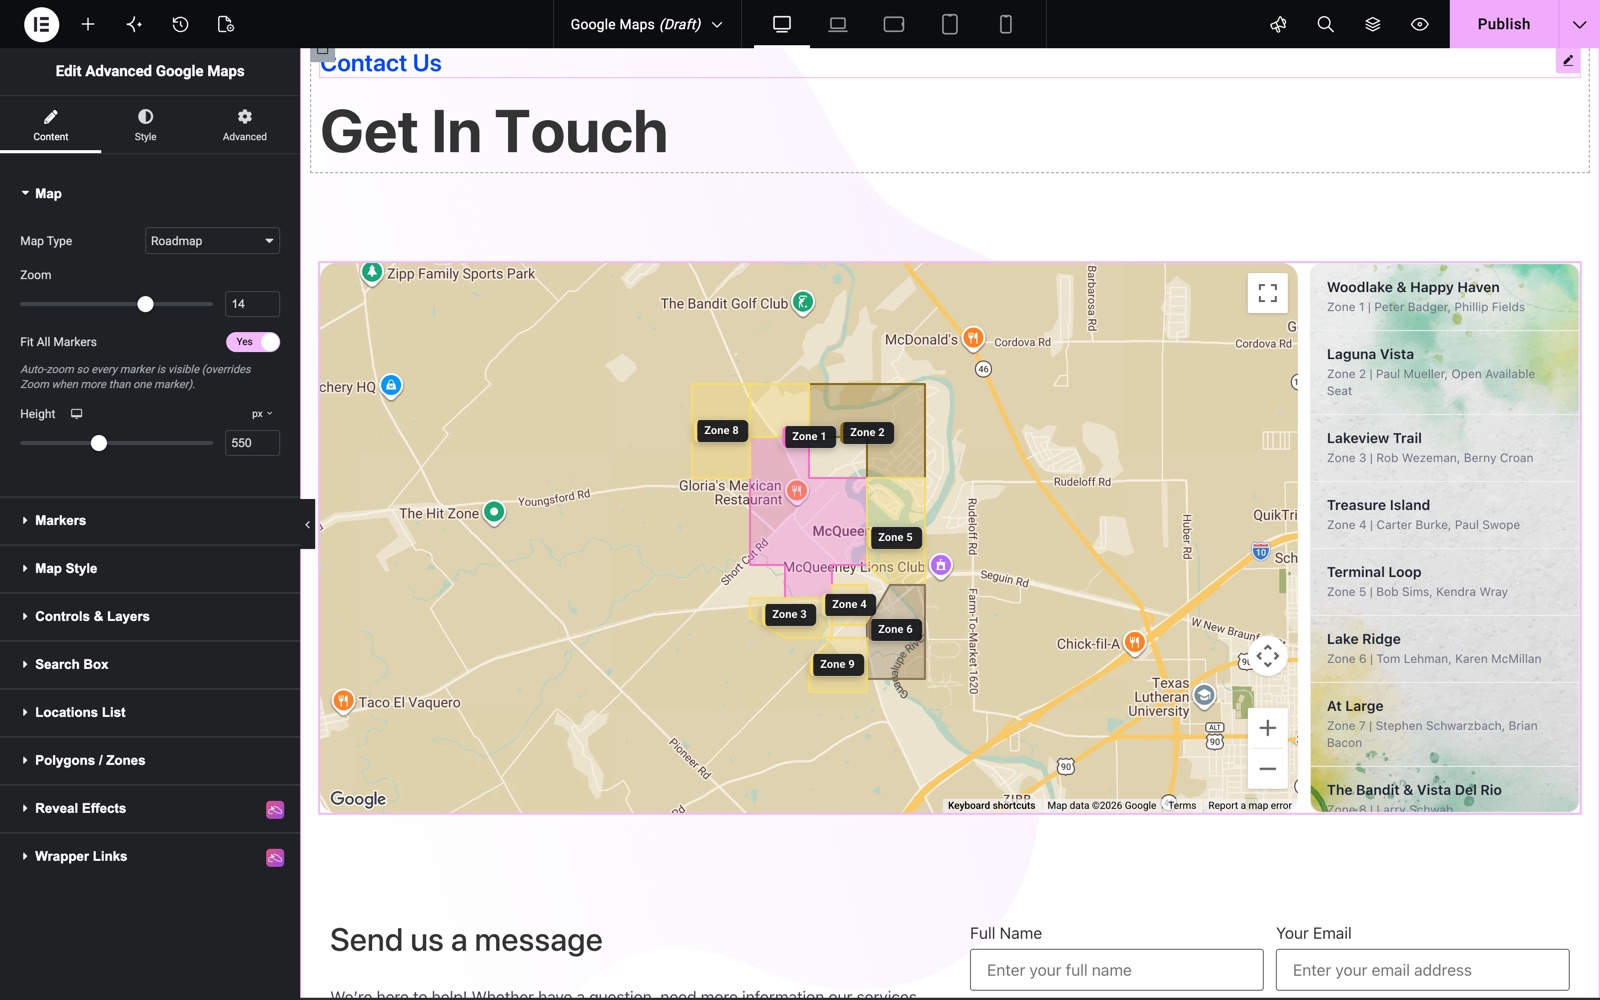Select Laguna Vista in locations list

1445,372
